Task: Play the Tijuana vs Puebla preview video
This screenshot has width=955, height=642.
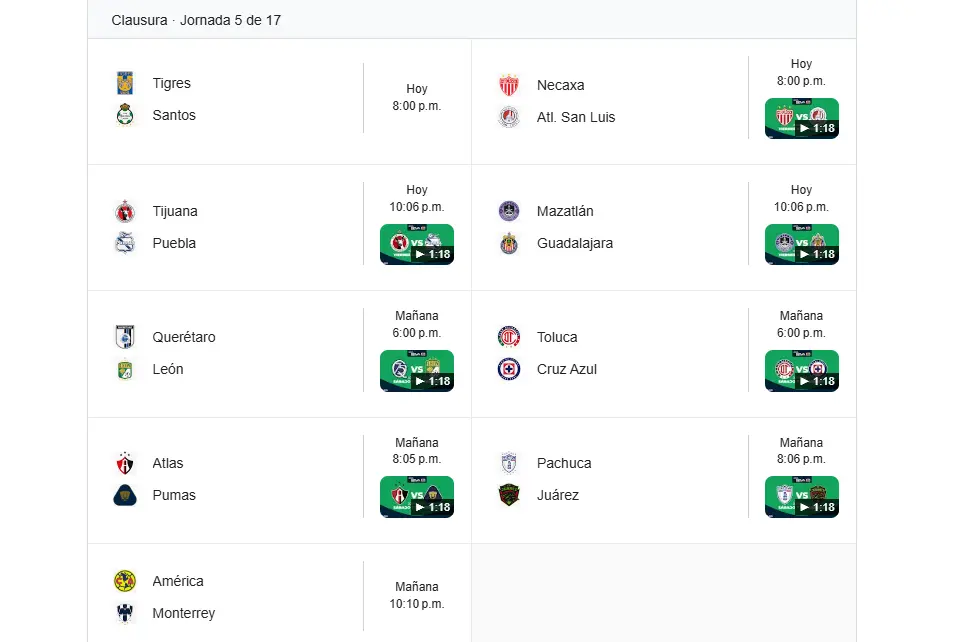Action: pyautogui.click(x=416, y=244)
